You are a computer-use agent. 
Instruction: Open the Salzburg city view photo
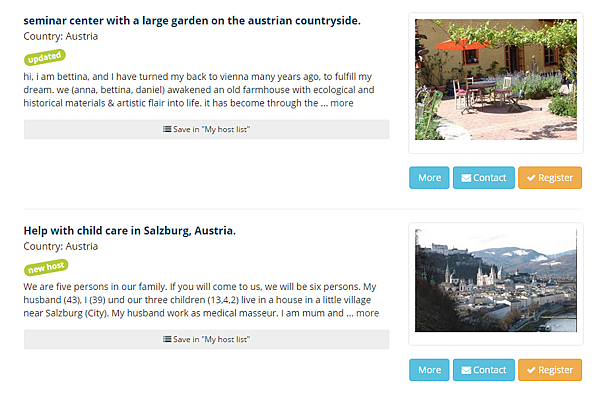point(496,281)
